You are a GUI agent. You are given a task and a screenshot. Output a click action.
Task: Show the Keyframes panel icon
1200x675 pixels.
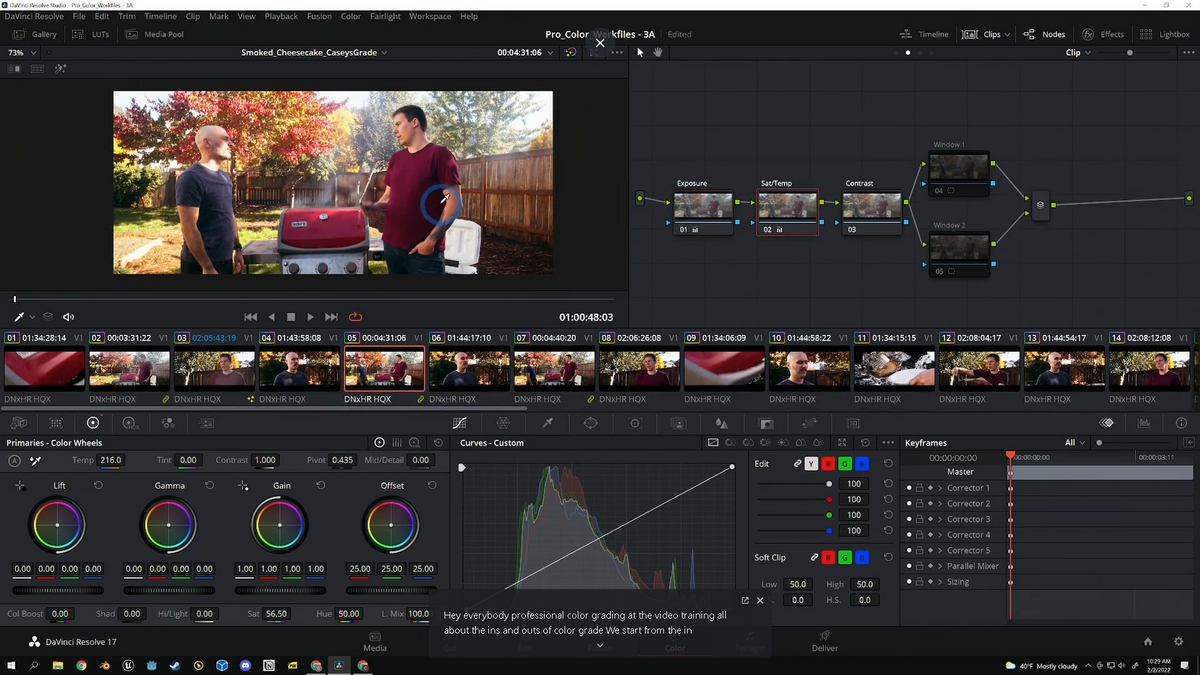pos(1106,423)
